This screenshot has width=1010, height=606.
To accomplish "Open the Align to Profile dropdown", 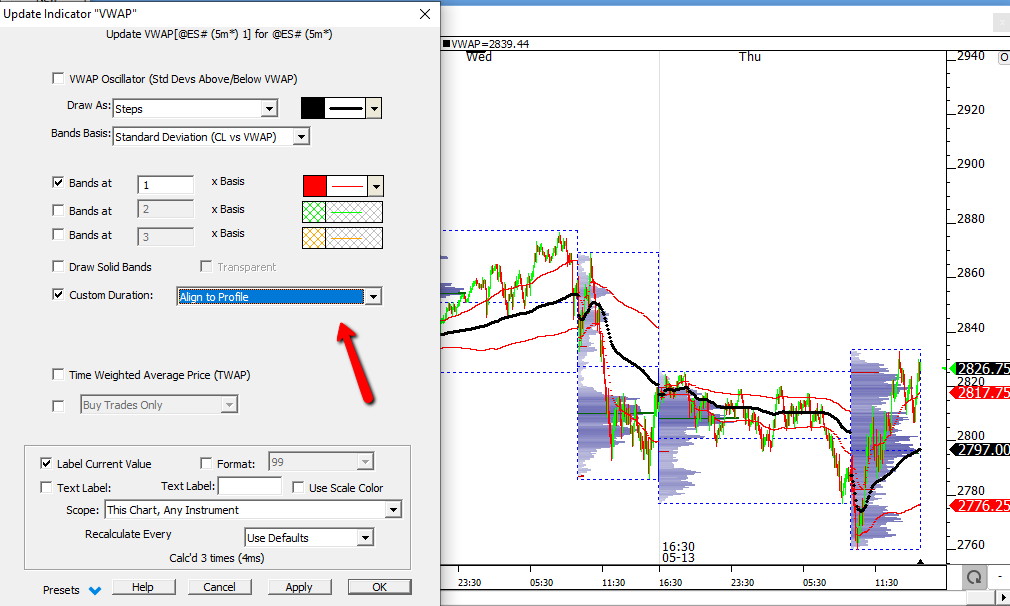I will tap(372, 296).
